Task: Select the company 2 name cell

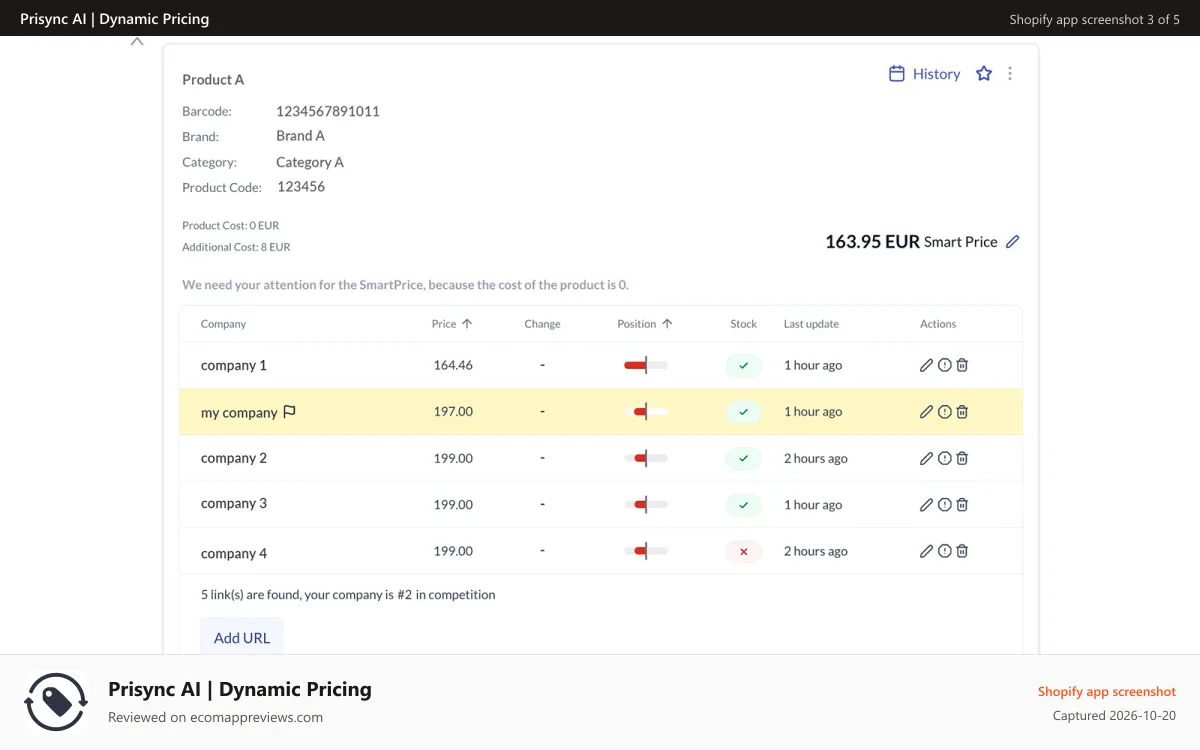Action: (234, 458)
